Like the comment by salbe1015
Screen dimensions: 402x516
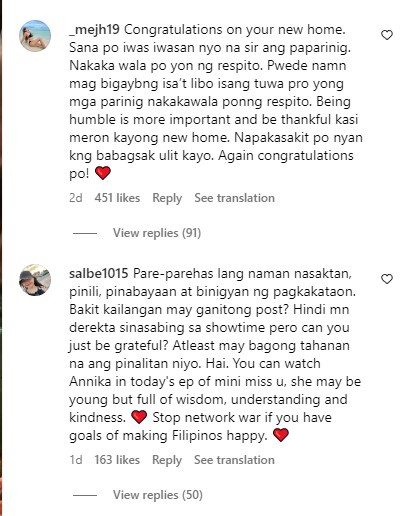click(387, 279)
